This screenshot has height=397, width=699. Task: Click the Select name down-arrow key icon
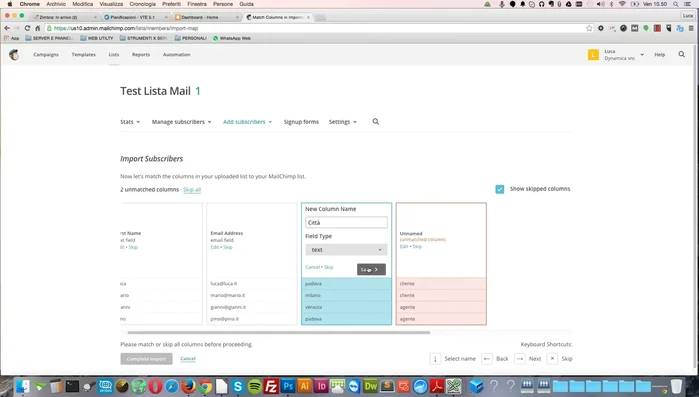click(x=435, y=359)
